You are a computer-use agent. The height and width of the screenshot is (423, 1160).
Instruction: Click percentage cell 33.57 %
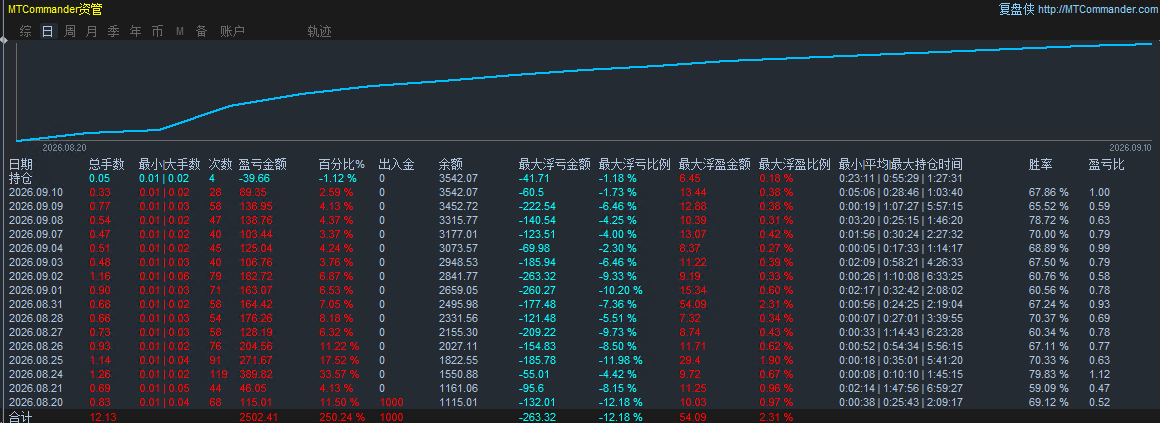(339, 374)
